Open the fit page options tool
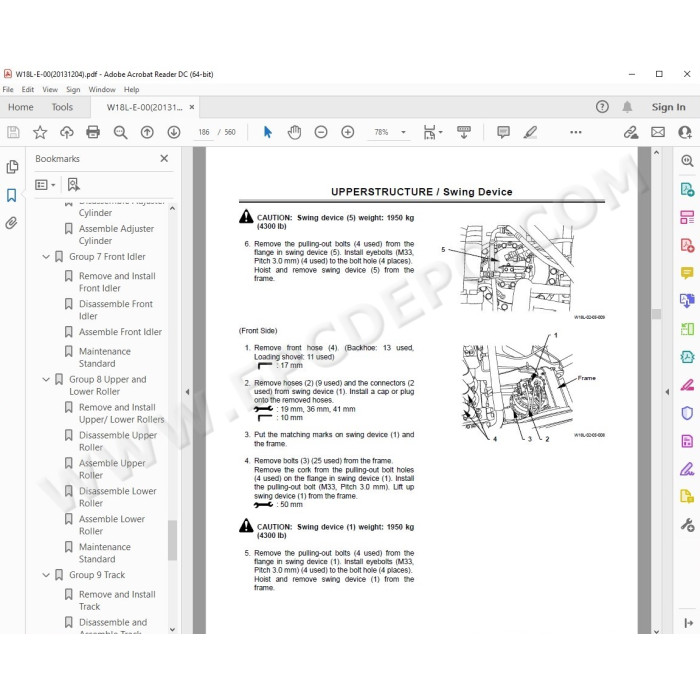The image size is (700, 700). coord(432,132)
